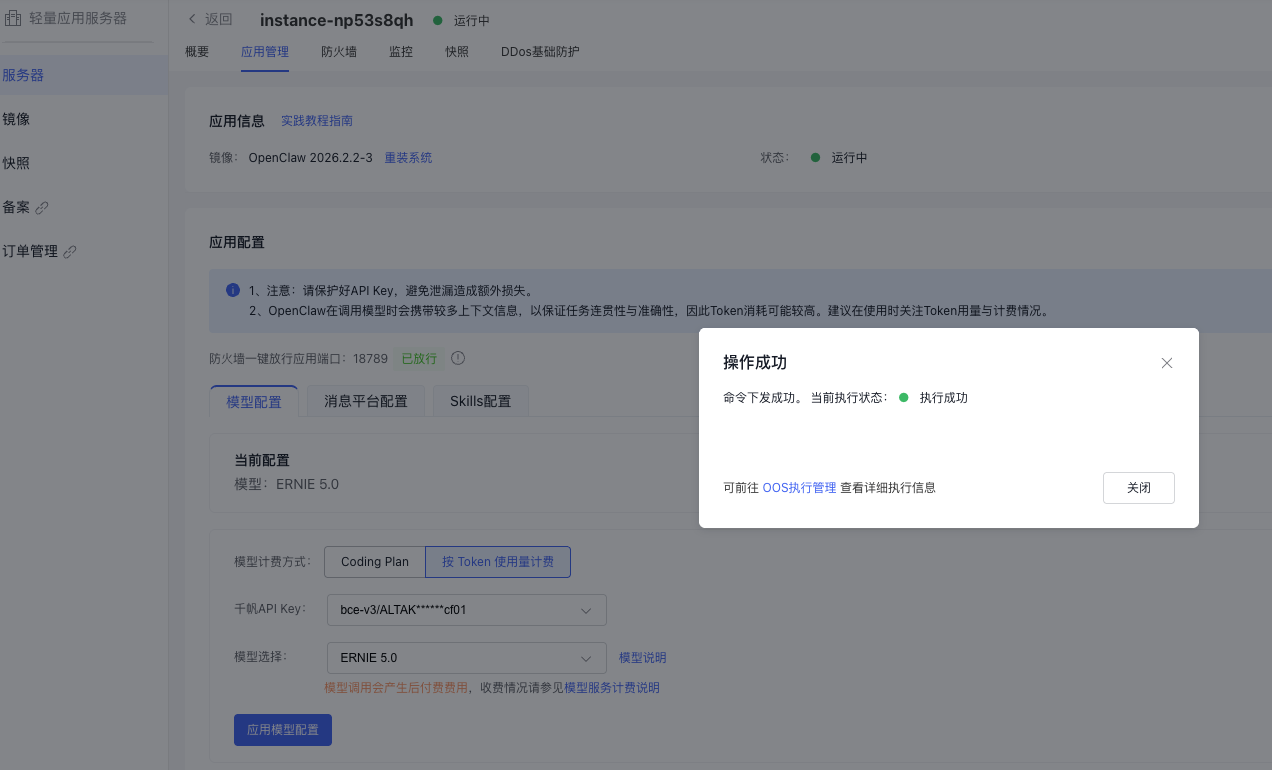Viewport: 1272px width, 770px height.
Task: Open the OOS执行管理 link
Action: pyautogui.click(x=799, y=488)
